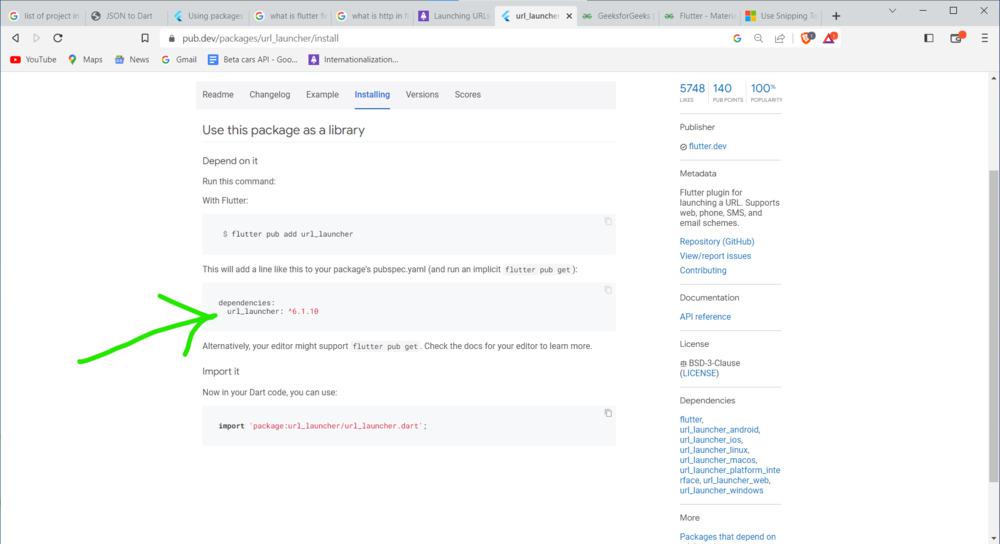Toggle the browser sidebar panel icon
This screenshot has width=1000, height=544.
click(x=929, y=38)
